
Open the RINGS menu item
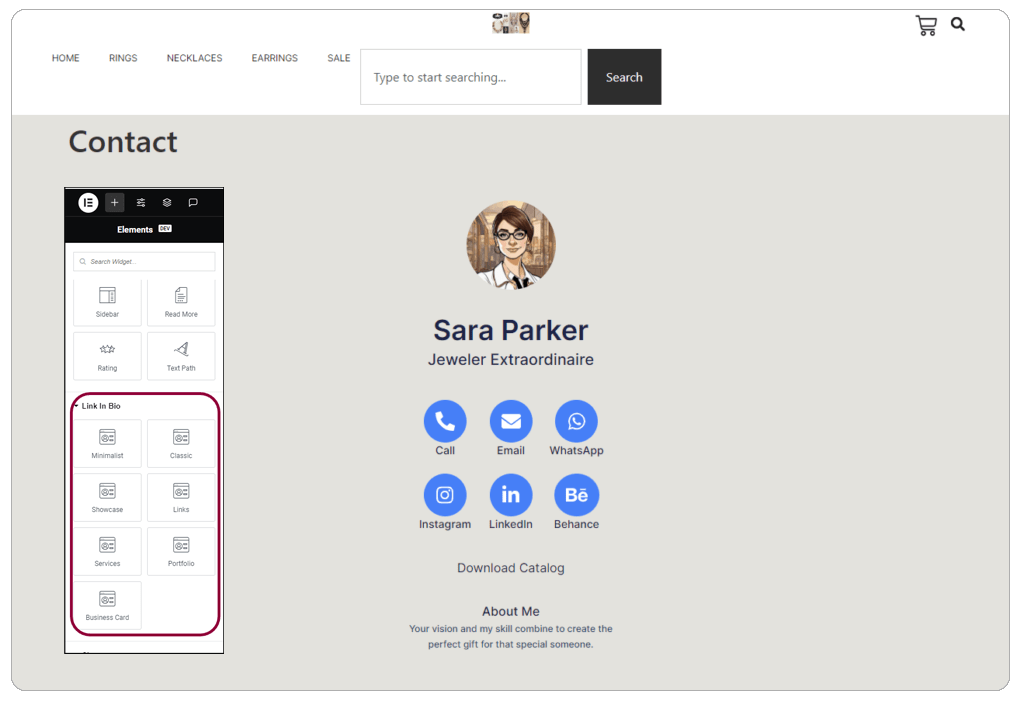pyautogui.click(x=123, y=58)
